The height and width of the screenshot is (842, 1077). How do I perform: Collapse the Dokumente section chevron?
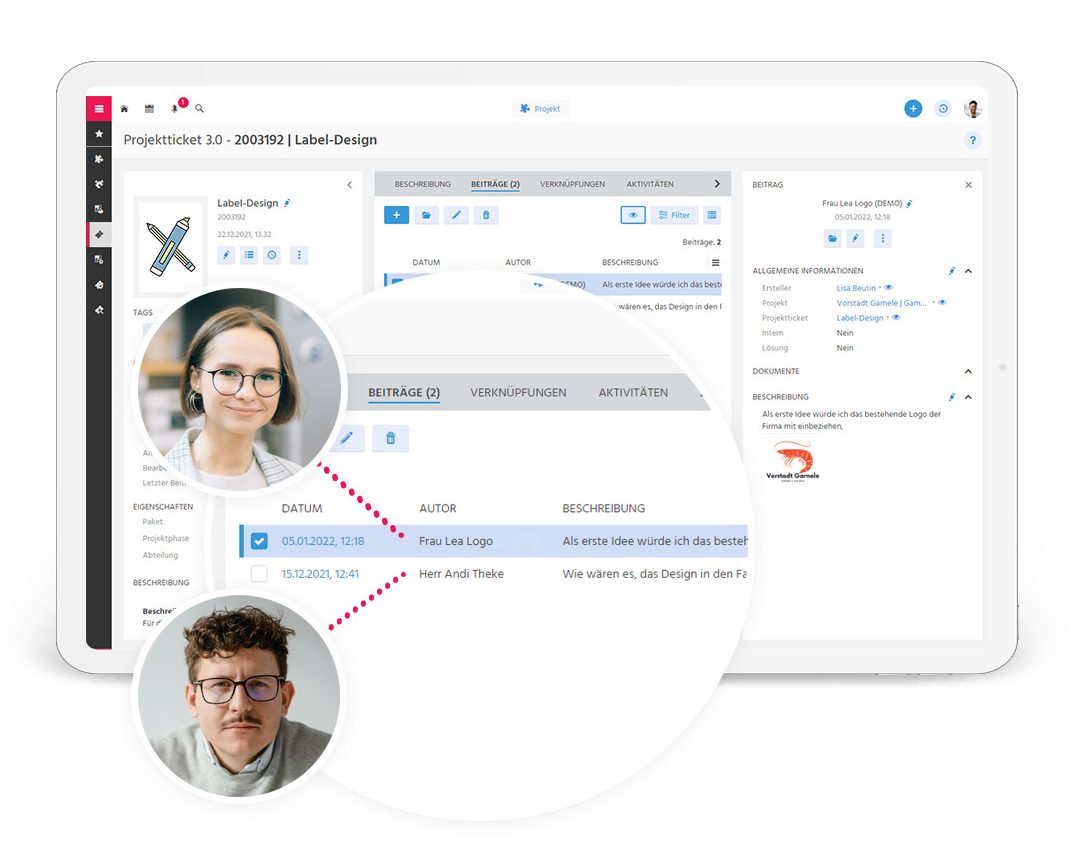coord(968,372)
